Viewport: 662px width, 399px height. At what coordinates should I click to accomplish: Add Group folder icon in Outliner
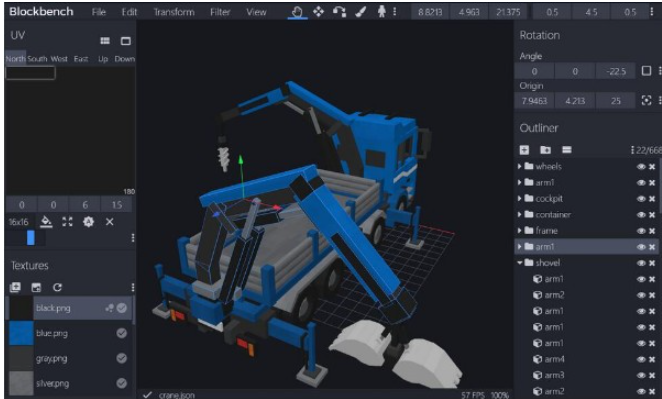pyautogui.click(x=545, y=150)
